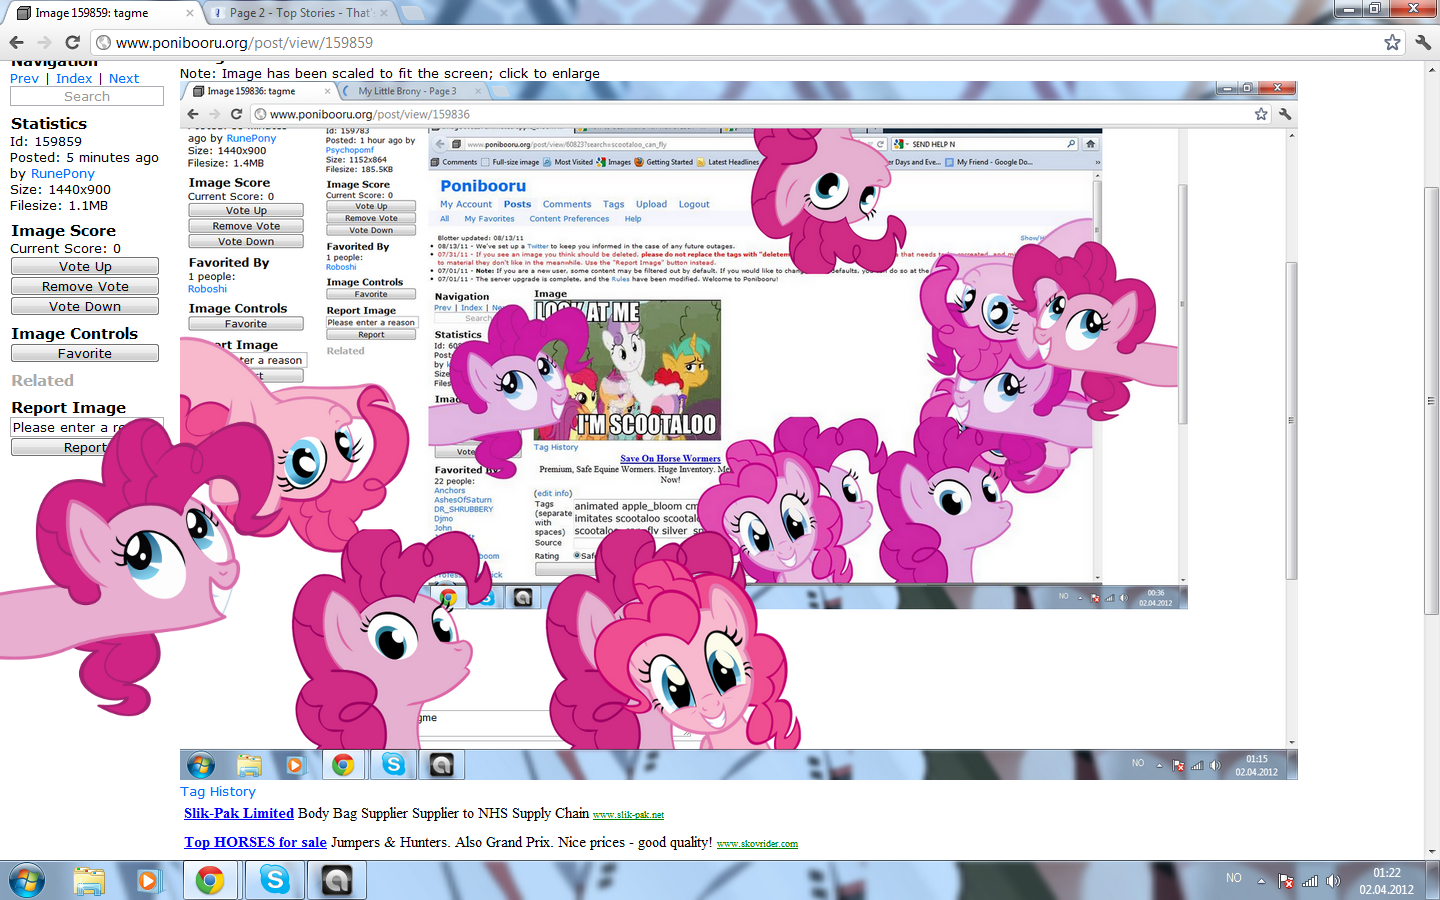The width and height of the screenshot is (1440, 900).
Task: Reload the Ponibooru page
Action: (x=72, y=42)
